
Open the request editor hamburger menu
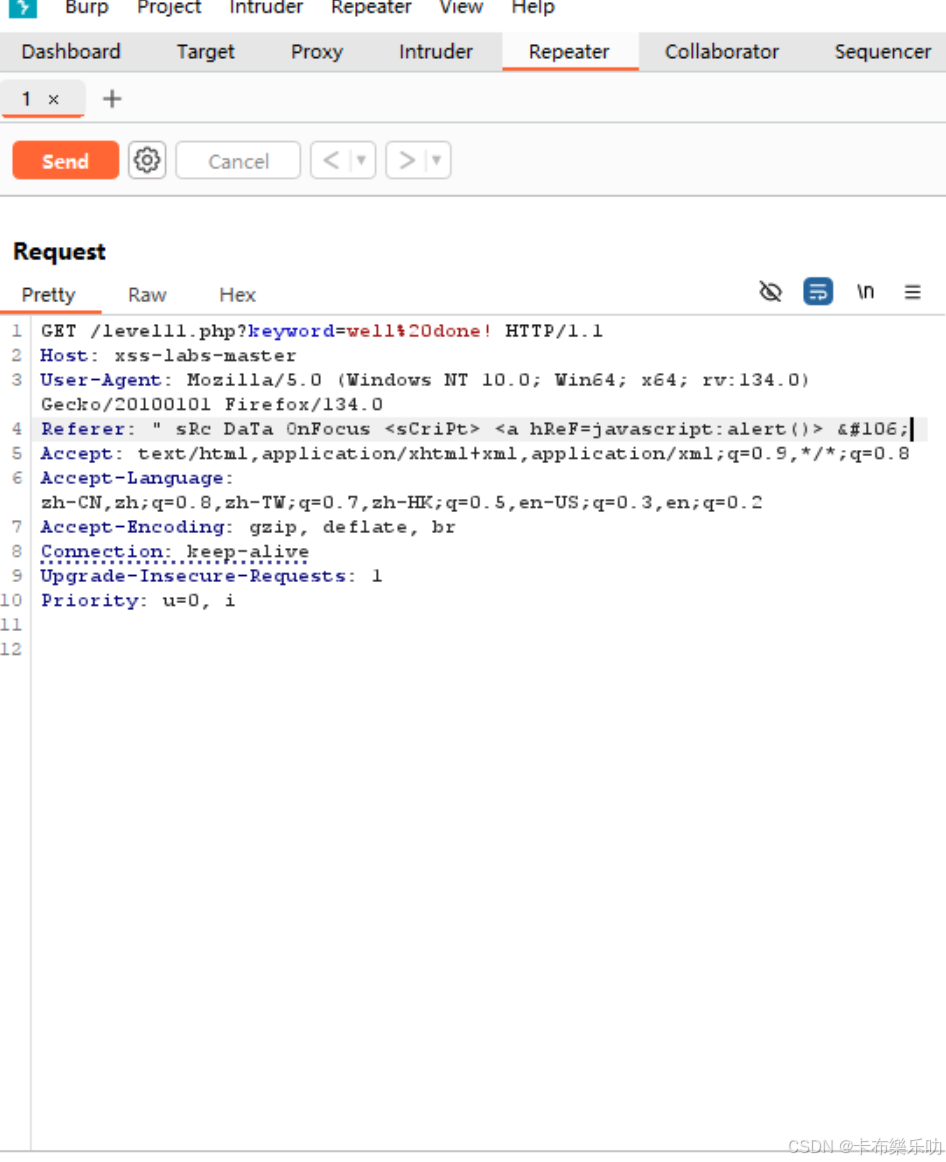913,293
